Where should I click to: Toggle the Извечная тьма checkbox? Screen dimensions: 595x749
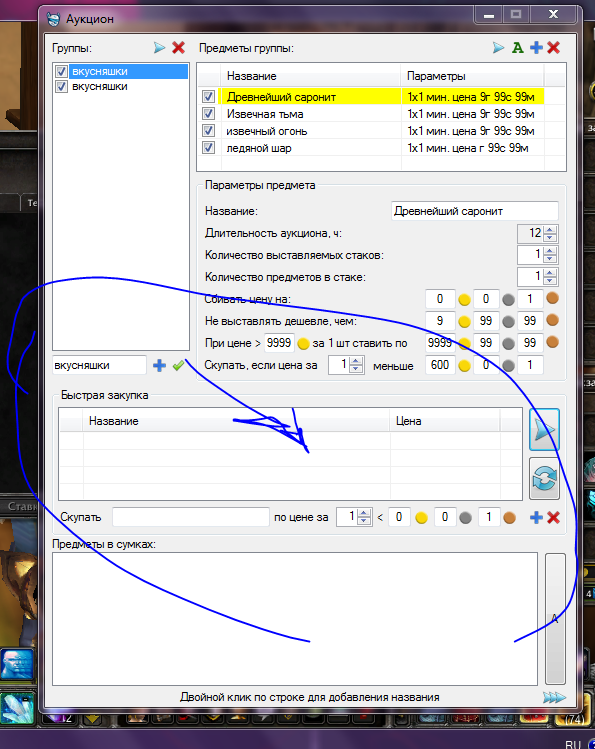tap(208, 114)
